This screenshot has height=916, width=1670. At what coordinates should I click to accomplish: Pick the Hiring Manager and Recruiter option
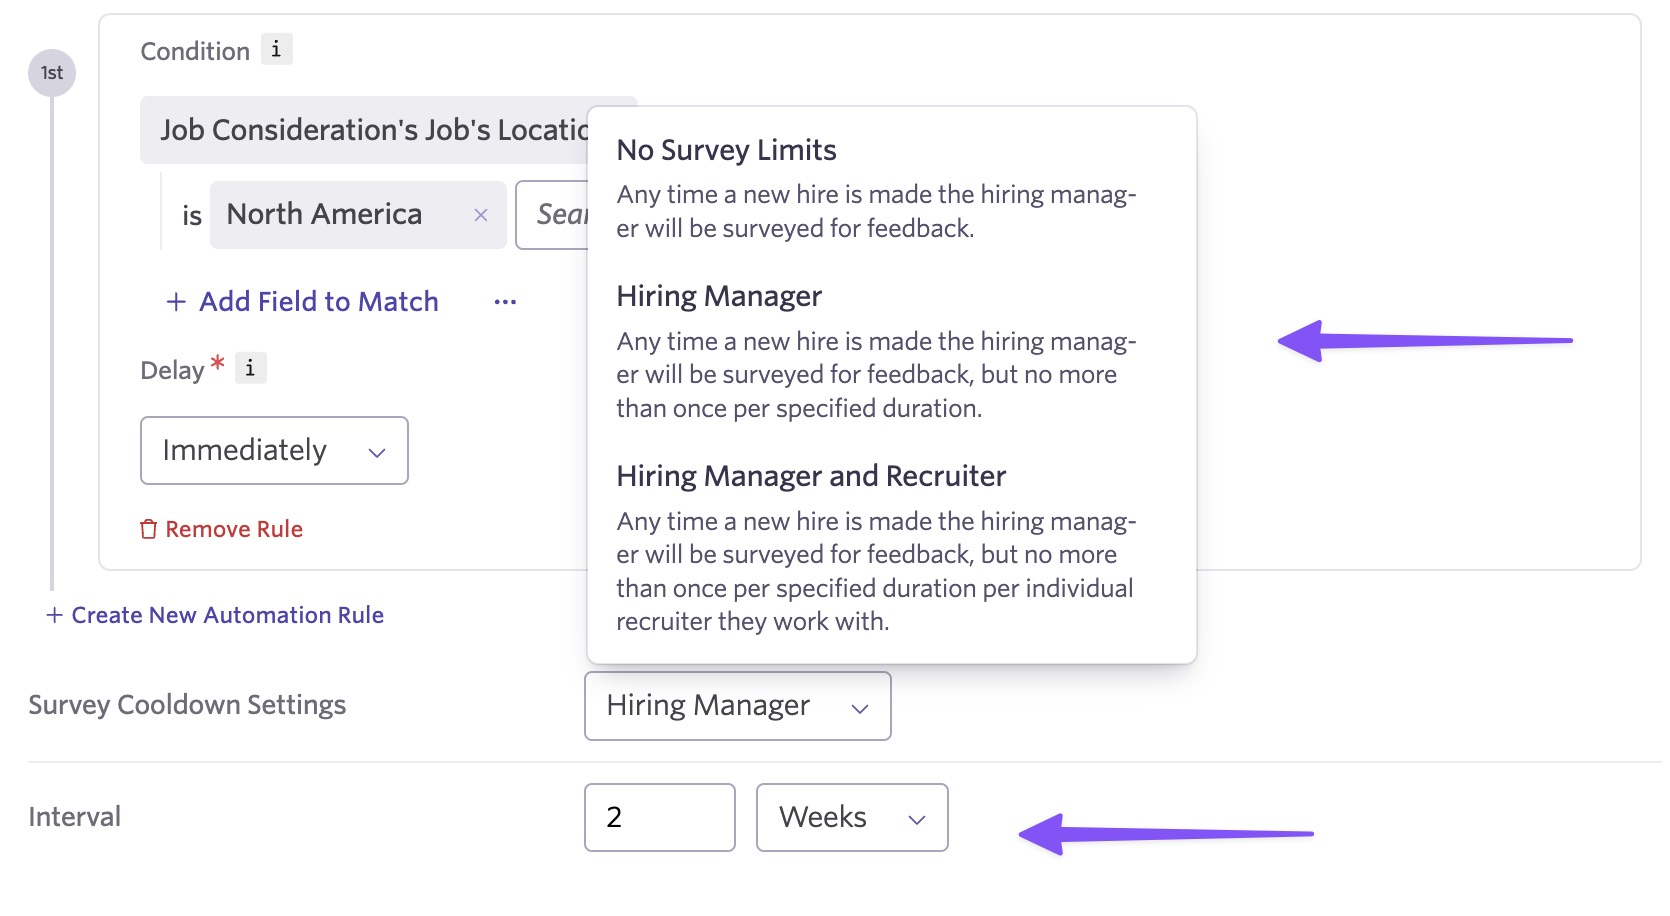(x=811, y=476)
